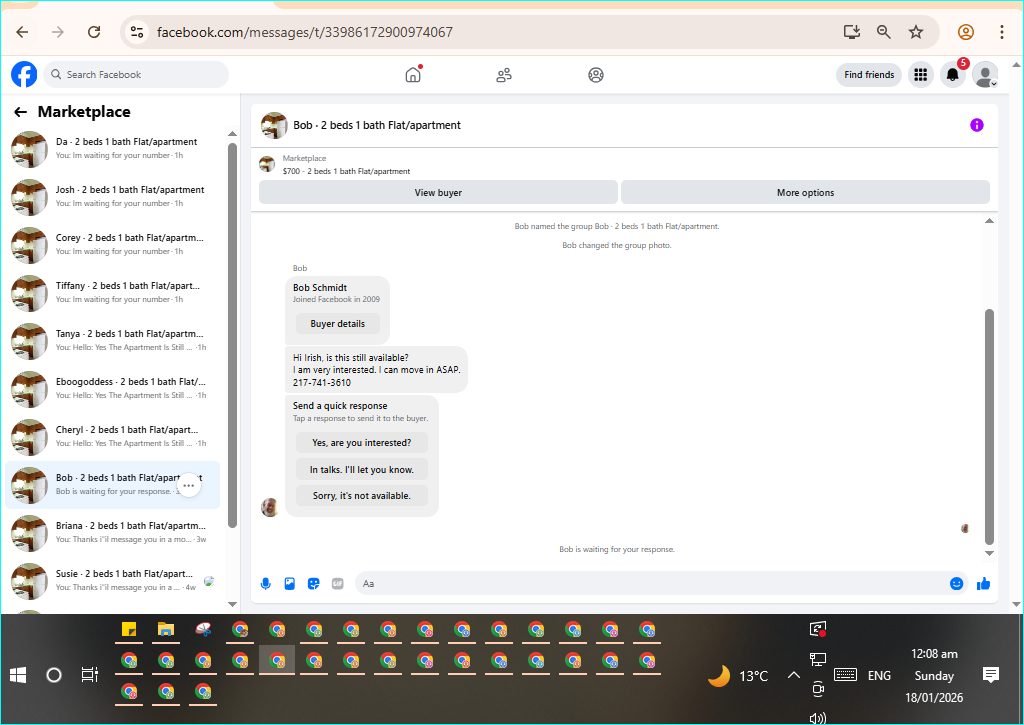Send a voice clip microphone icon

[266, 584]
